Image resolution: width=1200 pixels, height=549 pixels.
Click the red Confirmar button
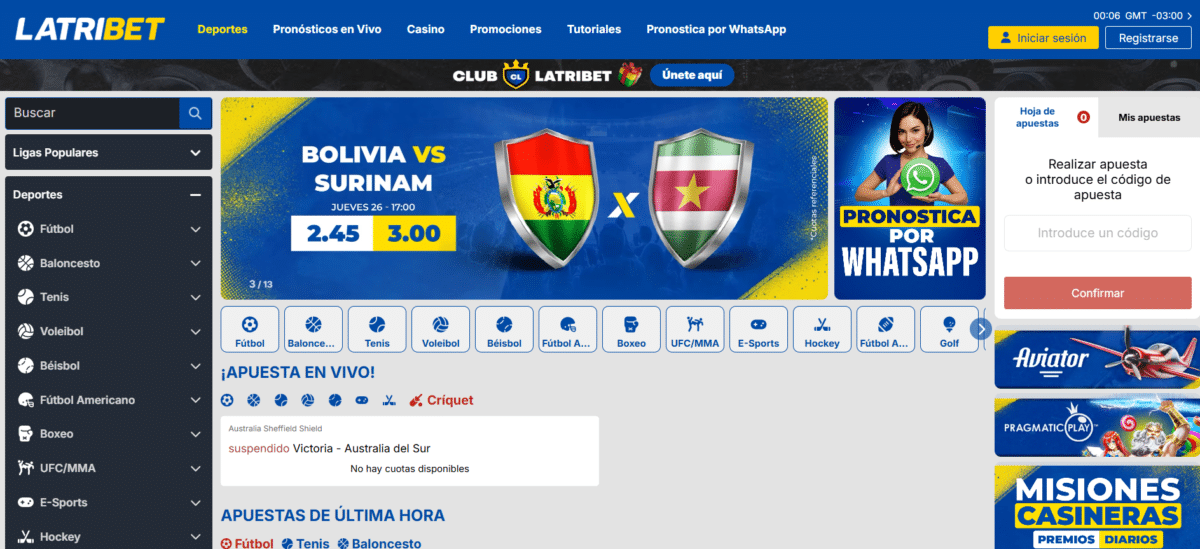click(1098, 293)
